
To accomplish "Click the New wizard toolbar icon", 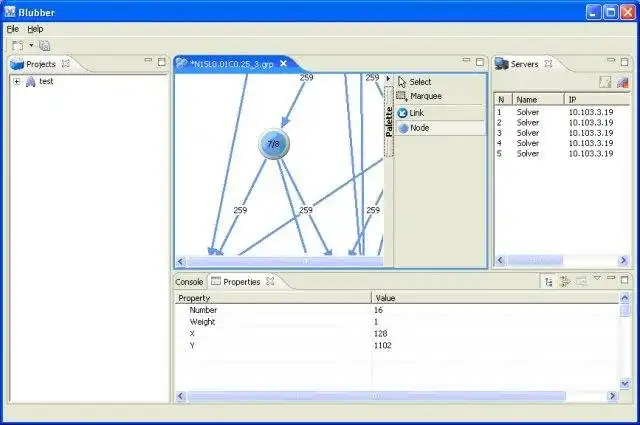I will 18,46.
